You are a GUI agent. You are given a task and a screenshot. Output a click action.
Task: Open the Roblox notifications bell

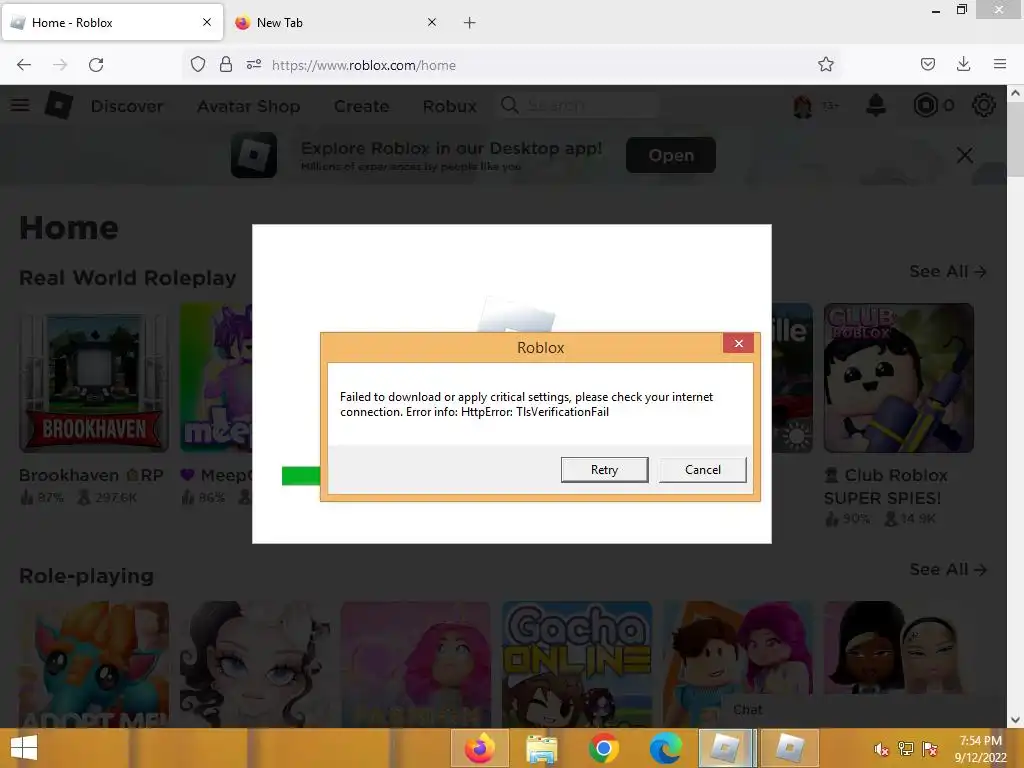coord(876,105)
